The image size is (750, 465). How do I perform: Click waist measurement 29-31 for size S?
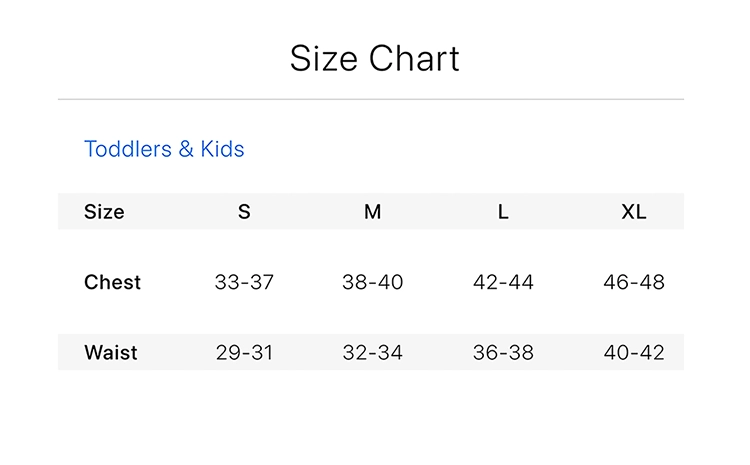pyautogui.click(x=244, y=353)
